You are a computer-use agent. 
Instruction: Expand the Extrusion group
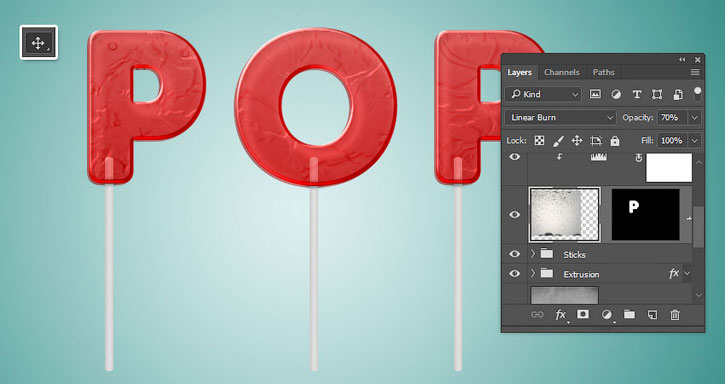pyautogui.click(x=533, y=273)
